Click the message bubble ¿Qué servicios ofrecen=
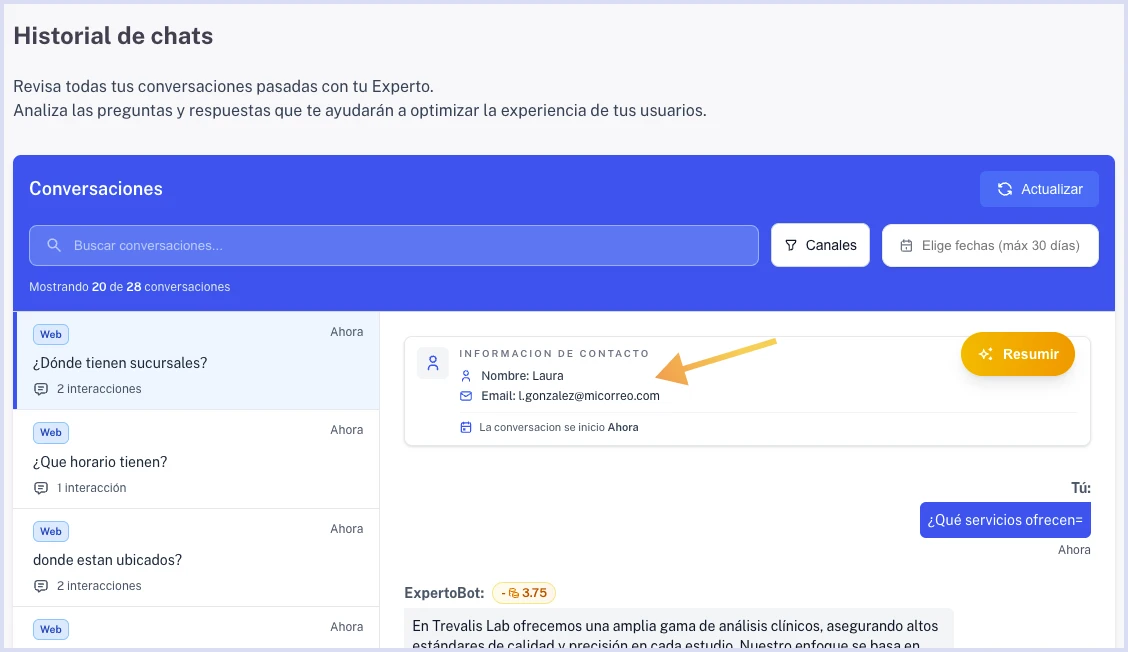 pos(1005,520)
